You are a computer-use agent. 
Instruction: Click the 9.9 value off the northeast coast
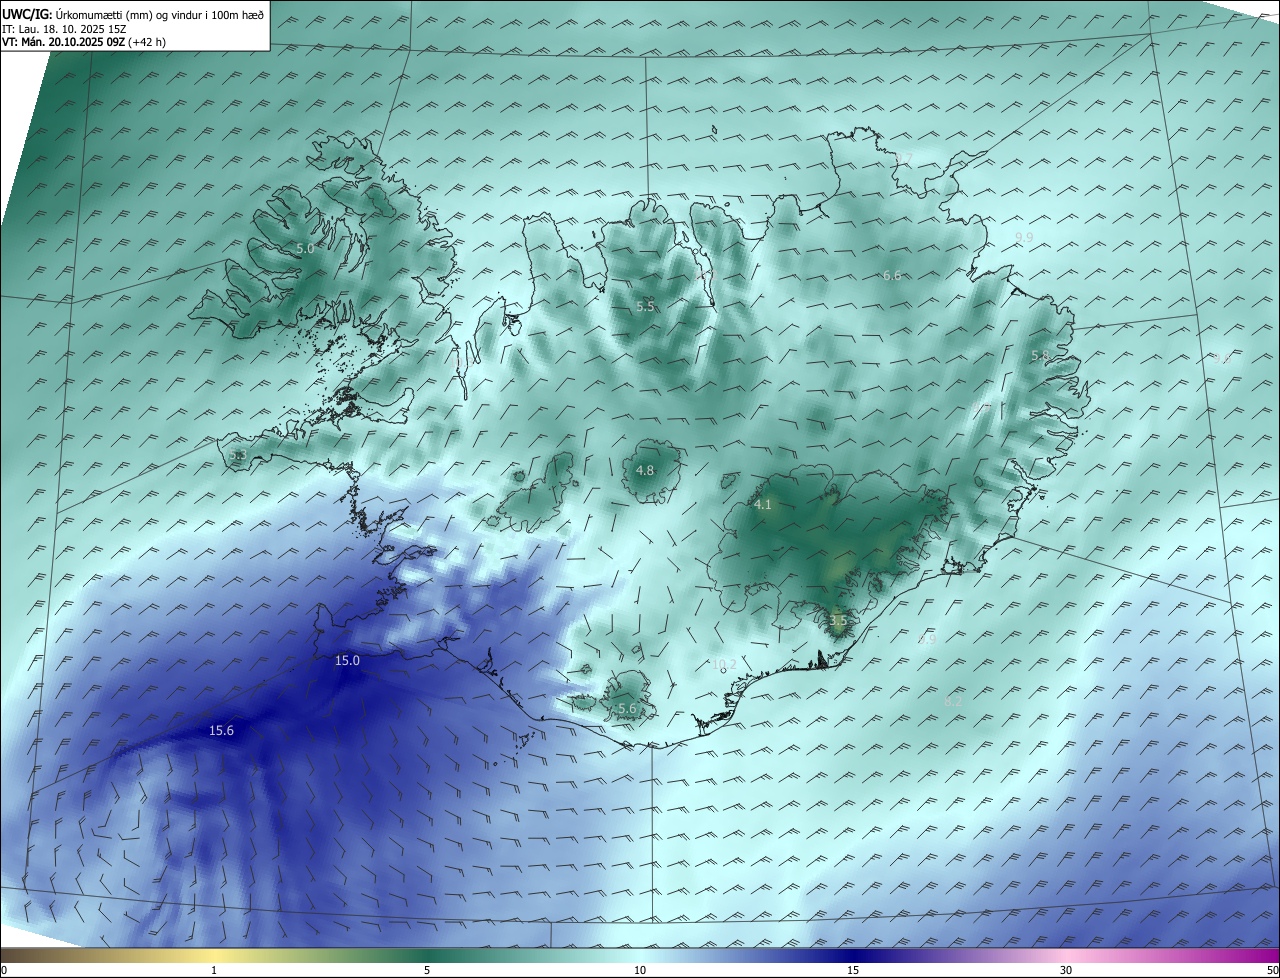pos(1024,237)
